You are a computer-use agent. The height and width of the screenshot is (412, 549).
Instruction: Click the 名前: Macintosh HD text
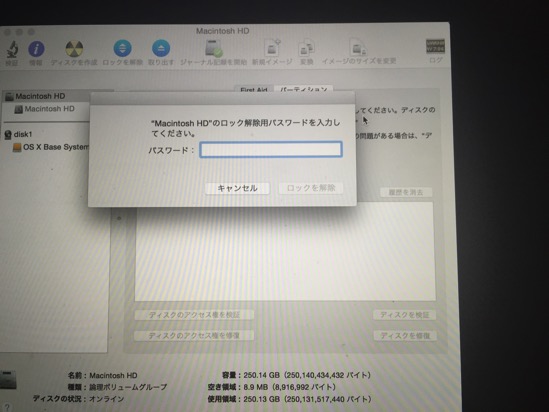[103, 375]
